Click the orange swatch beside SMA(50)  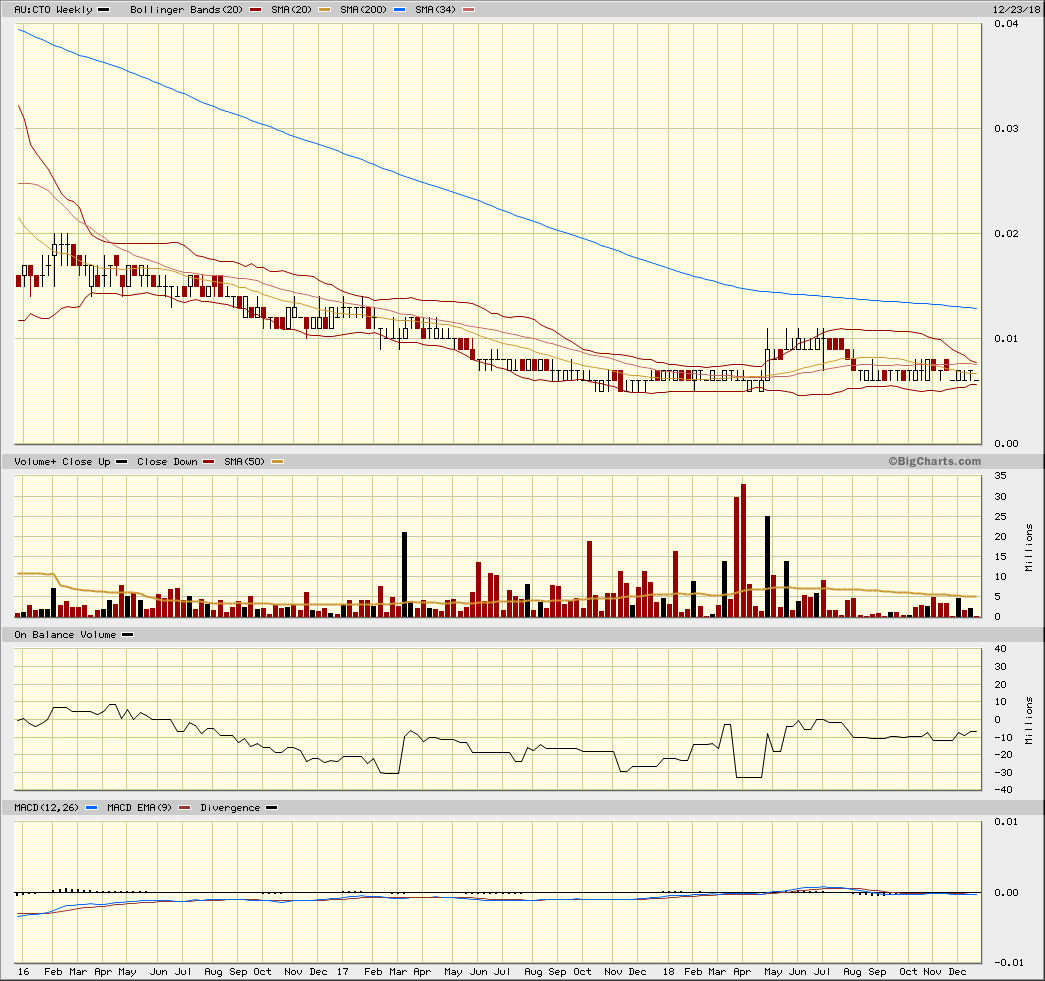click(277, 462)
